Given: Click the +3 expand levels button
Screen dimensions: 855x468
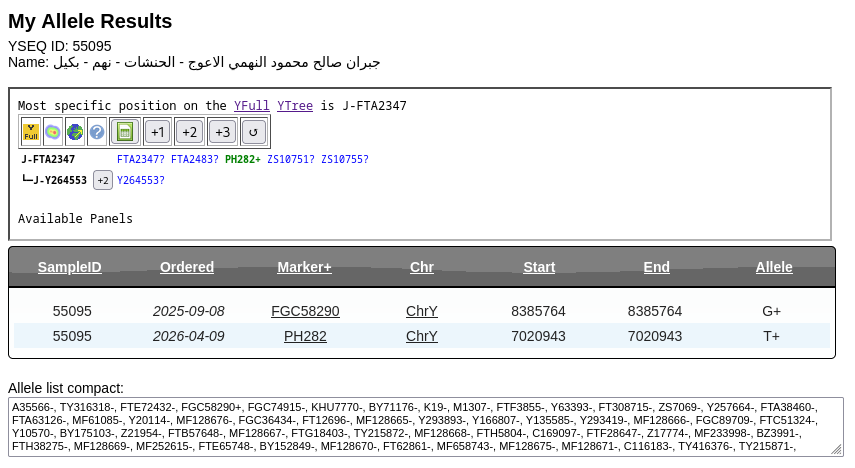Looking at the screenshot, I should click(x=222, y=132).
